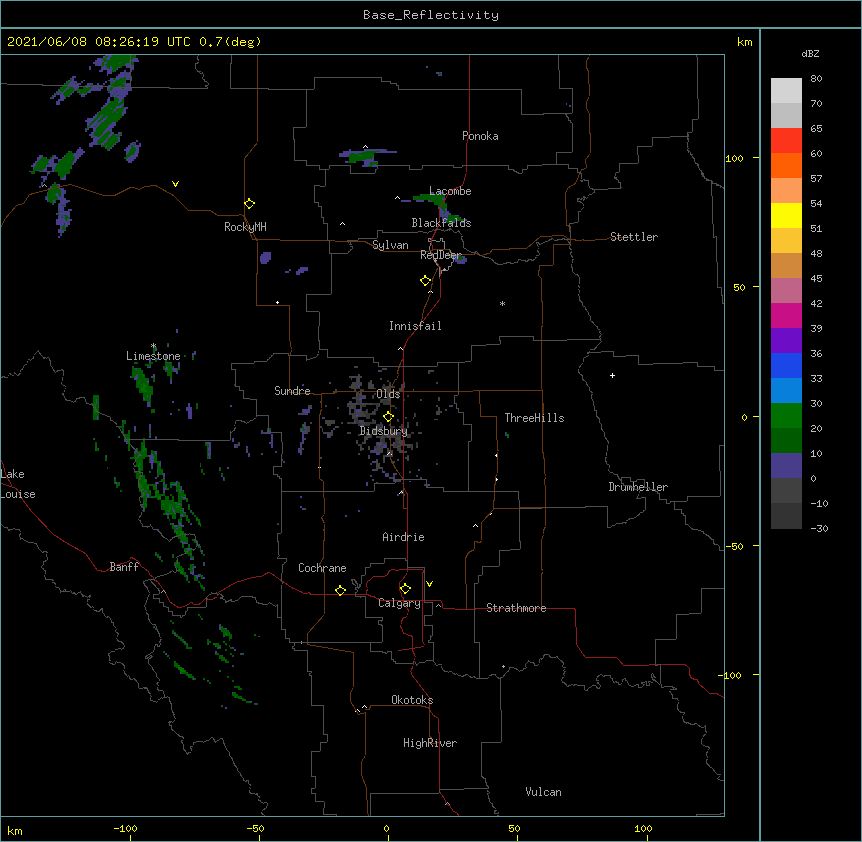Click the Limestone label
The width and height of the screenshot is (862, 842).
click(x=153, y=356)
